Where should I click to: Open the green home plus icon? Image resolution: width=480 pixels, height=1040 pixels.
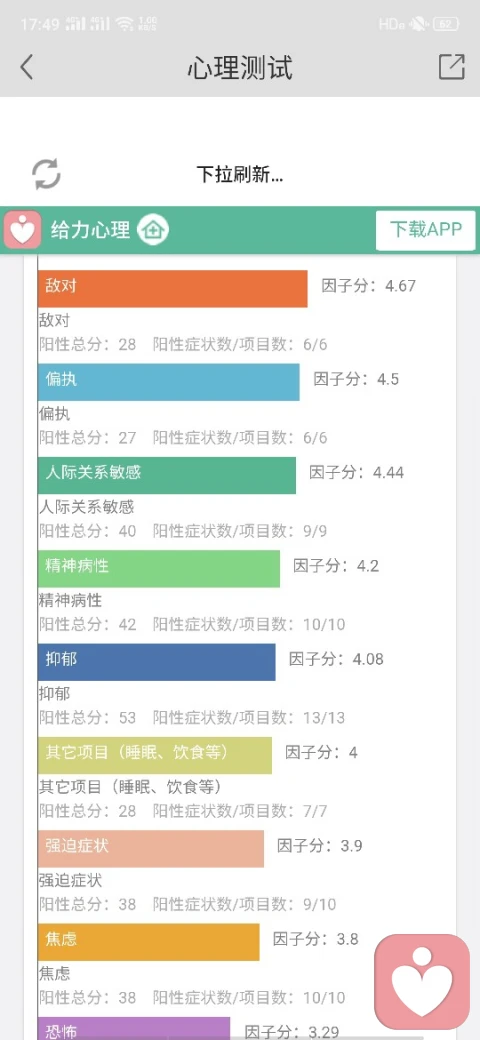(153, 230)
